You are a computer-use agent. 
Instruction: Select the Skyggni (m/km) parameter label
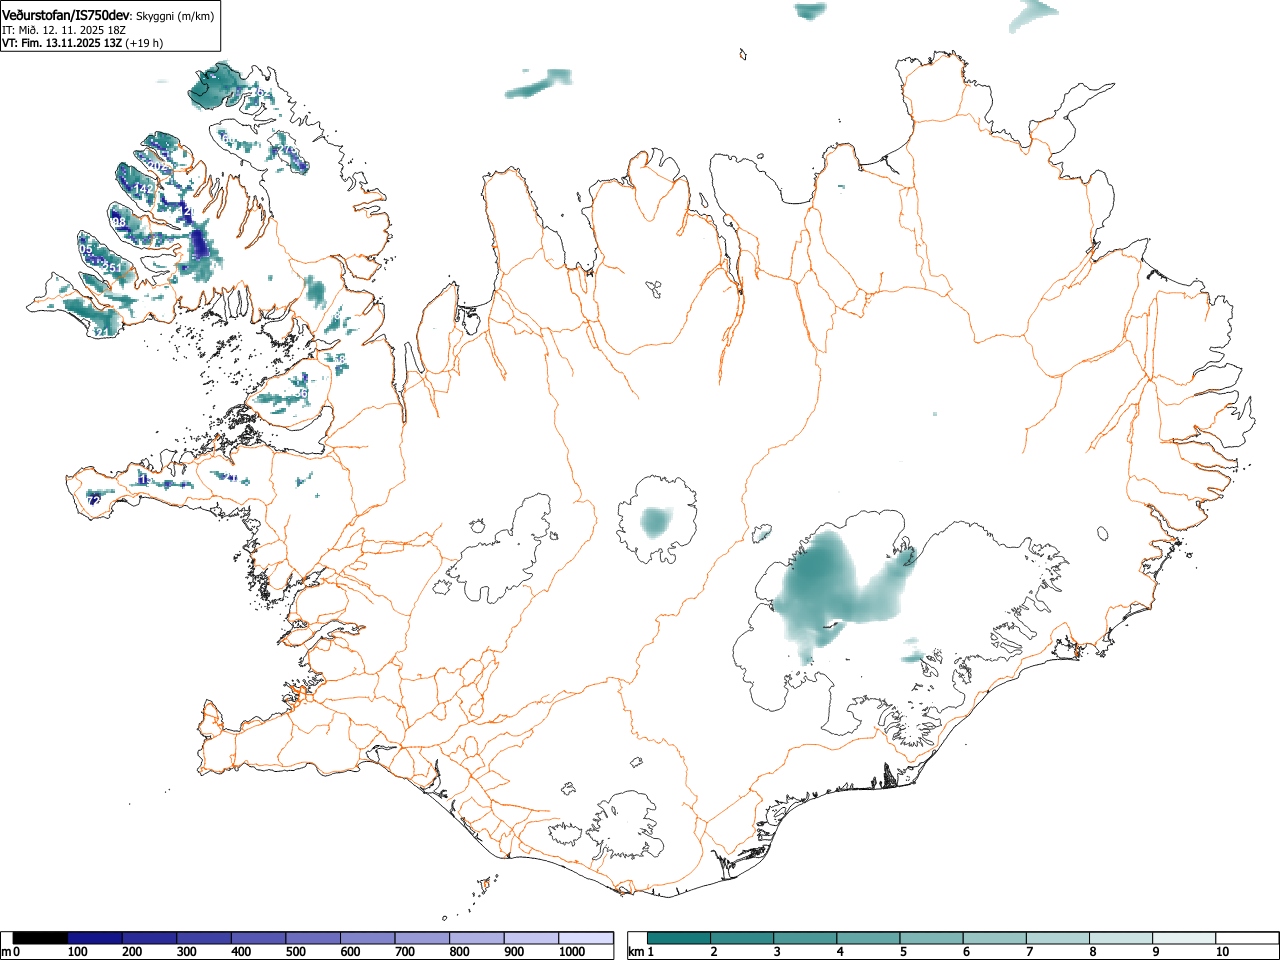pyautogui.click(x=175, y=16)
